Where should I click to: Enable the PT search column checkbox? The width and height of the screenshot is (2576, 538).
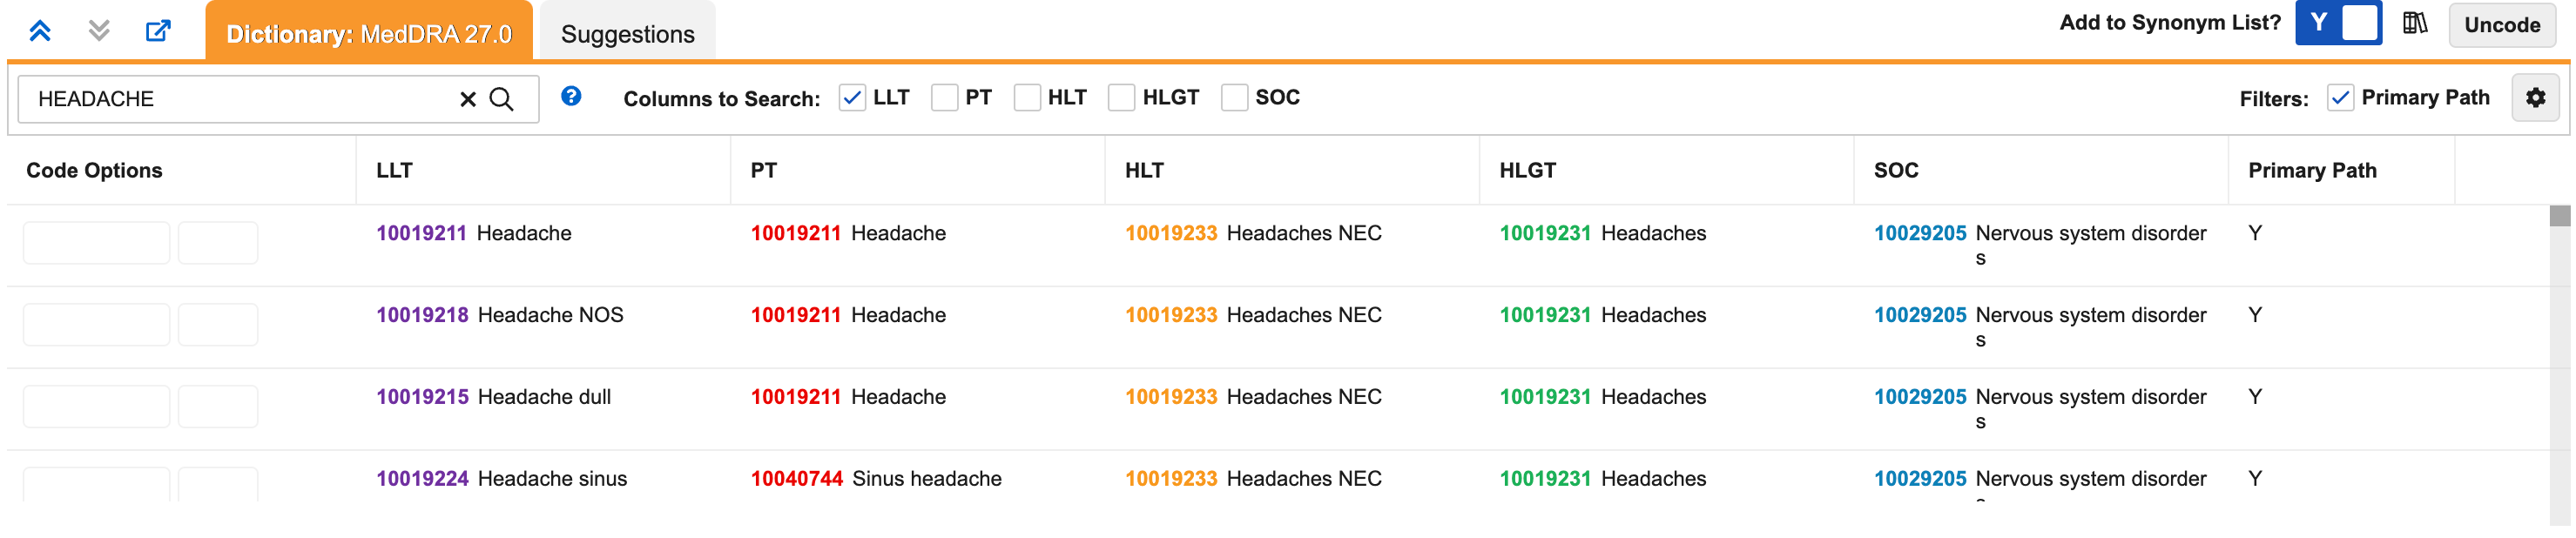click(944, 98)
